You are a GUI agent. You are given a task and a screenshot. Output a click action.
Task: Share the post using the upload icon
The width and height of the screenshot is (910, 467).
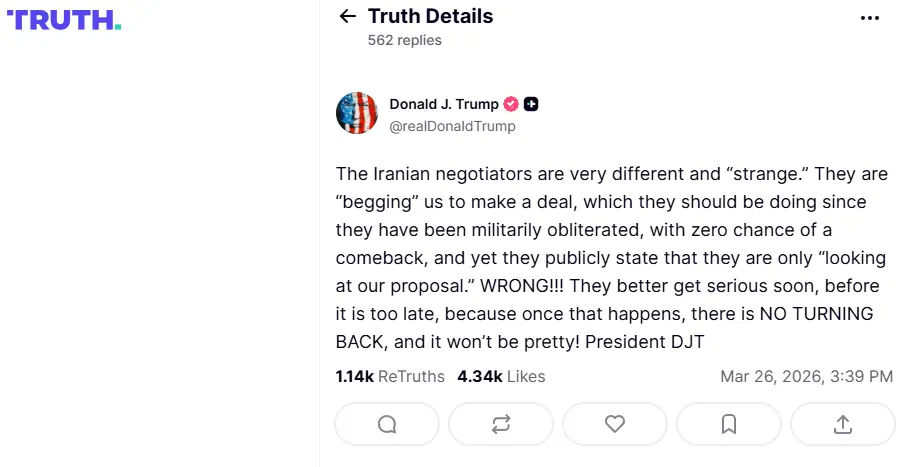point(842,424)
